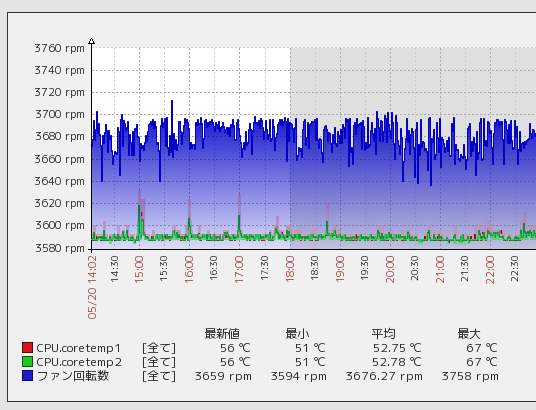Click the 19:00 time axis label
The width and height of the screenshot is (536, 410).
pyautogui.click(x=340, y=270)
